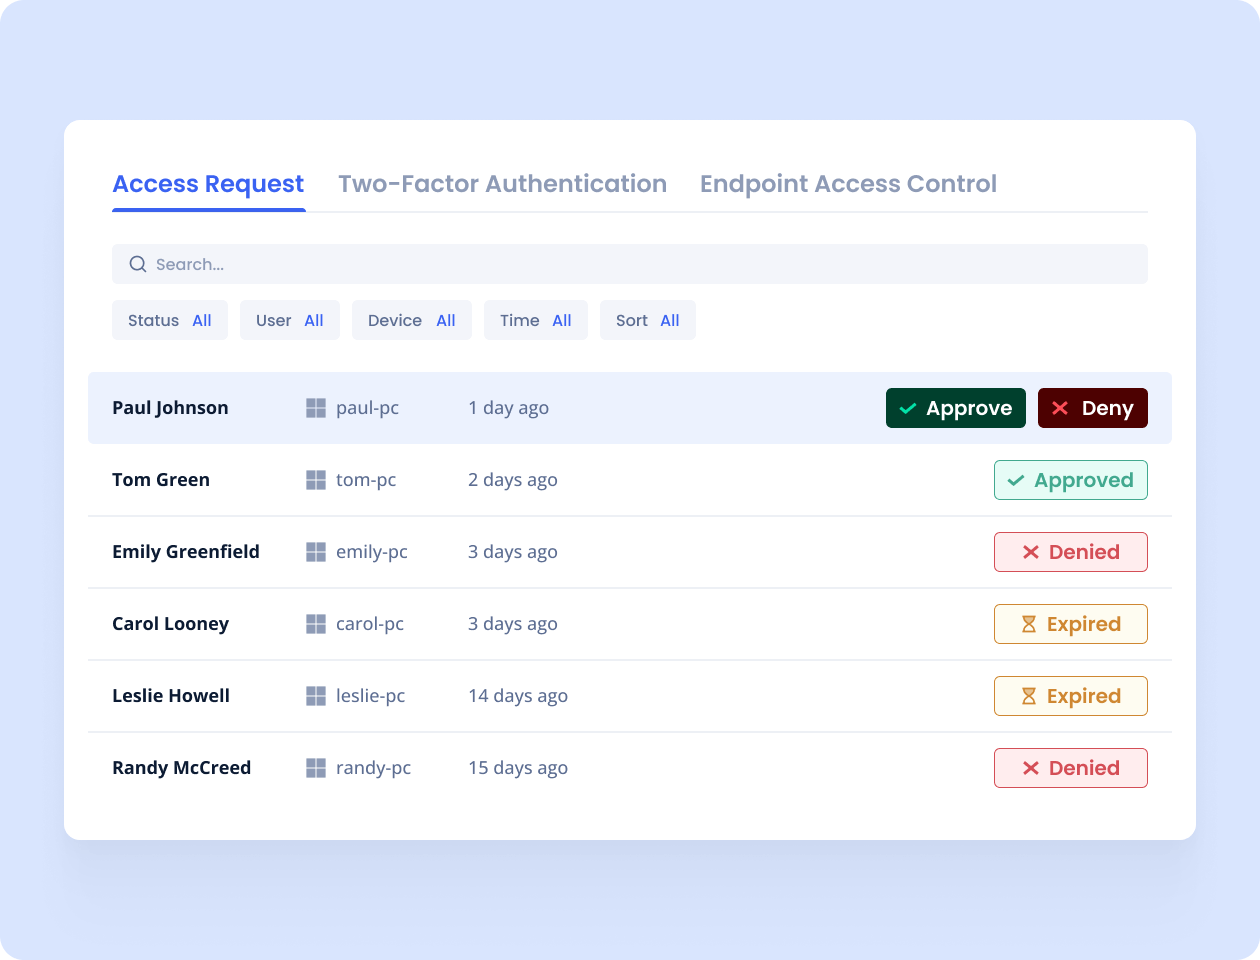Click the magnifier icon in search bar

[x=138, y=264]
